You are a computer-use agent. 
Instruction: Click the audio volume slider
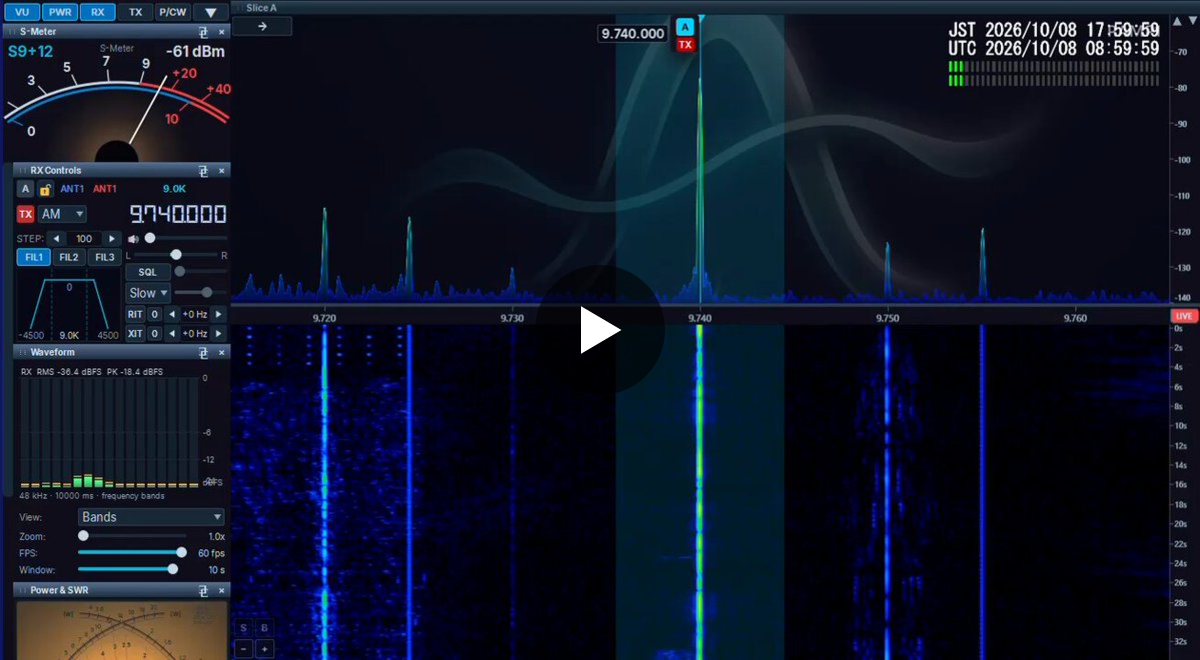point(186,238)
